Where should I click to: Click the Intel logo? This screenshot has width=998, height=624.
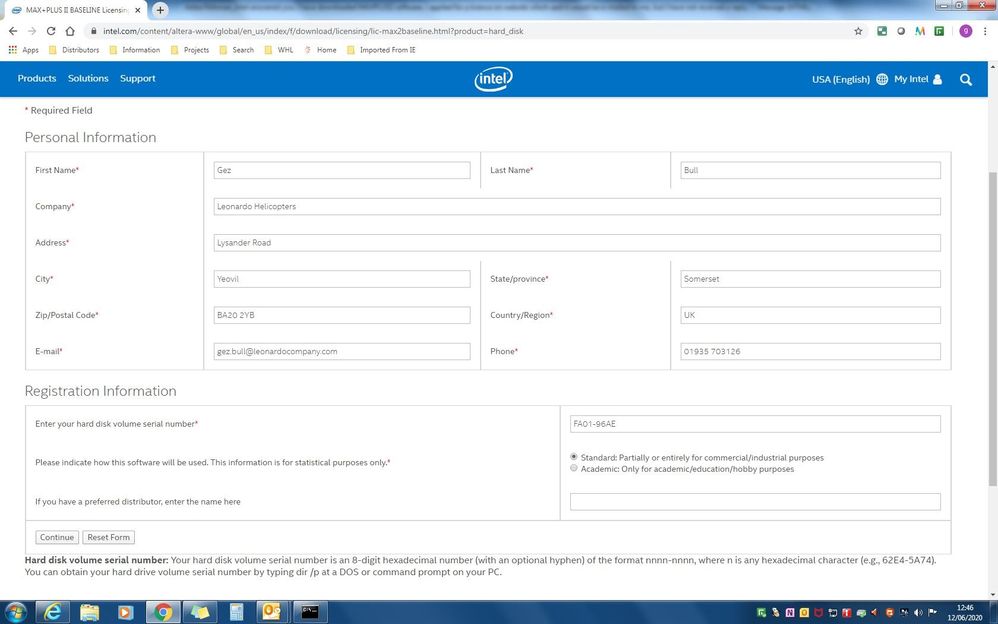coord(493,79)
